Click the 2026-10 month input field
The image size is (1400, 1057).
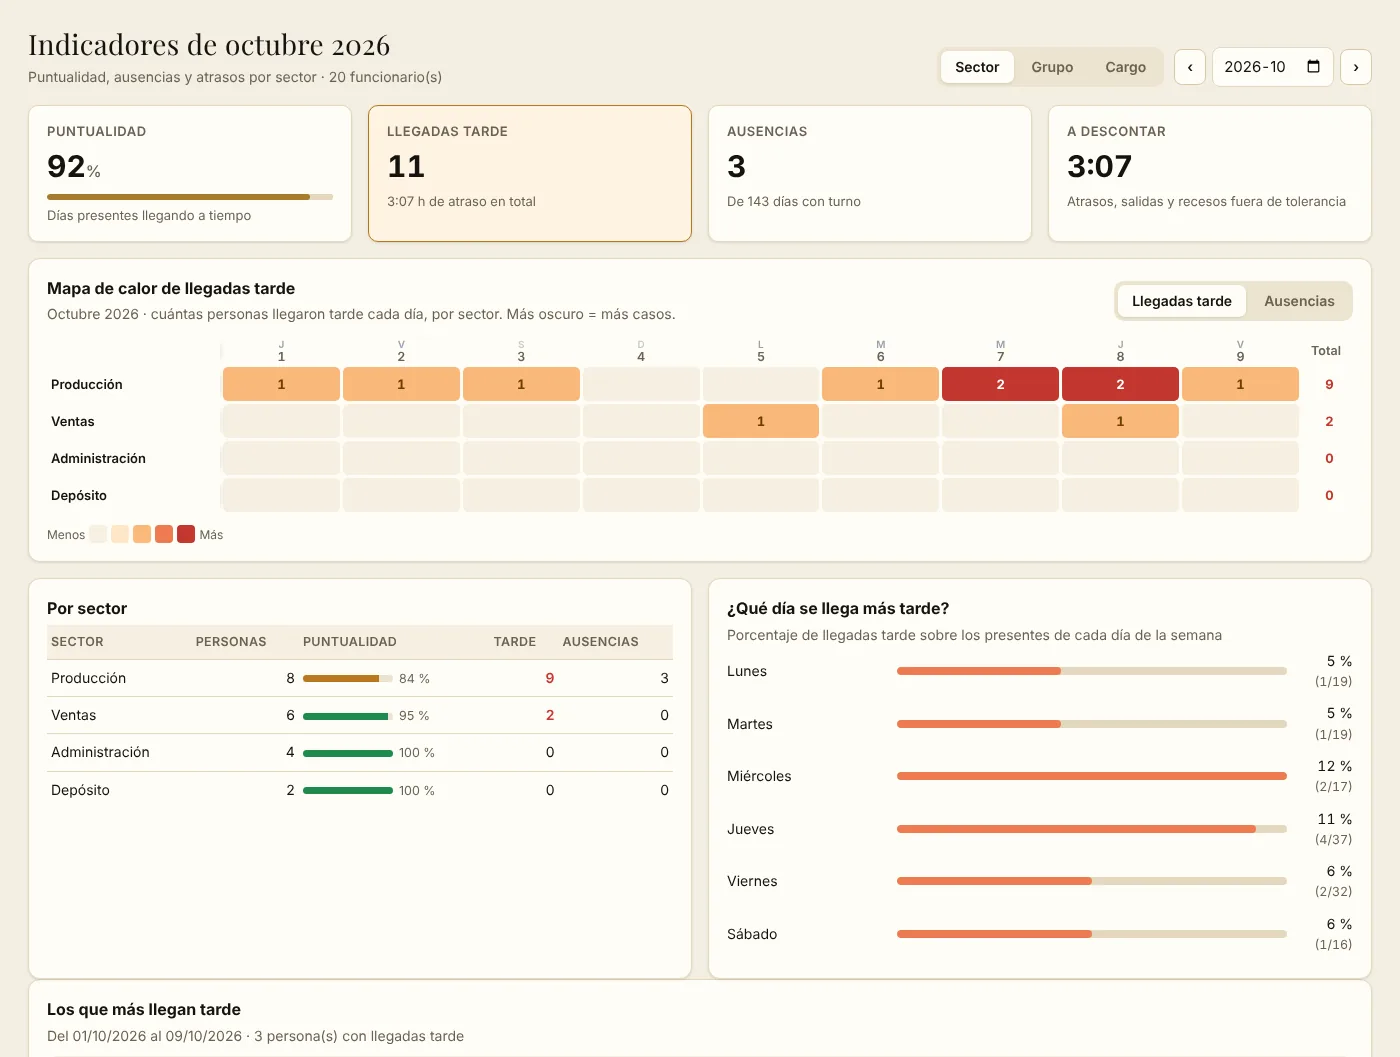pyautogui.click(x=1272, y=67)
